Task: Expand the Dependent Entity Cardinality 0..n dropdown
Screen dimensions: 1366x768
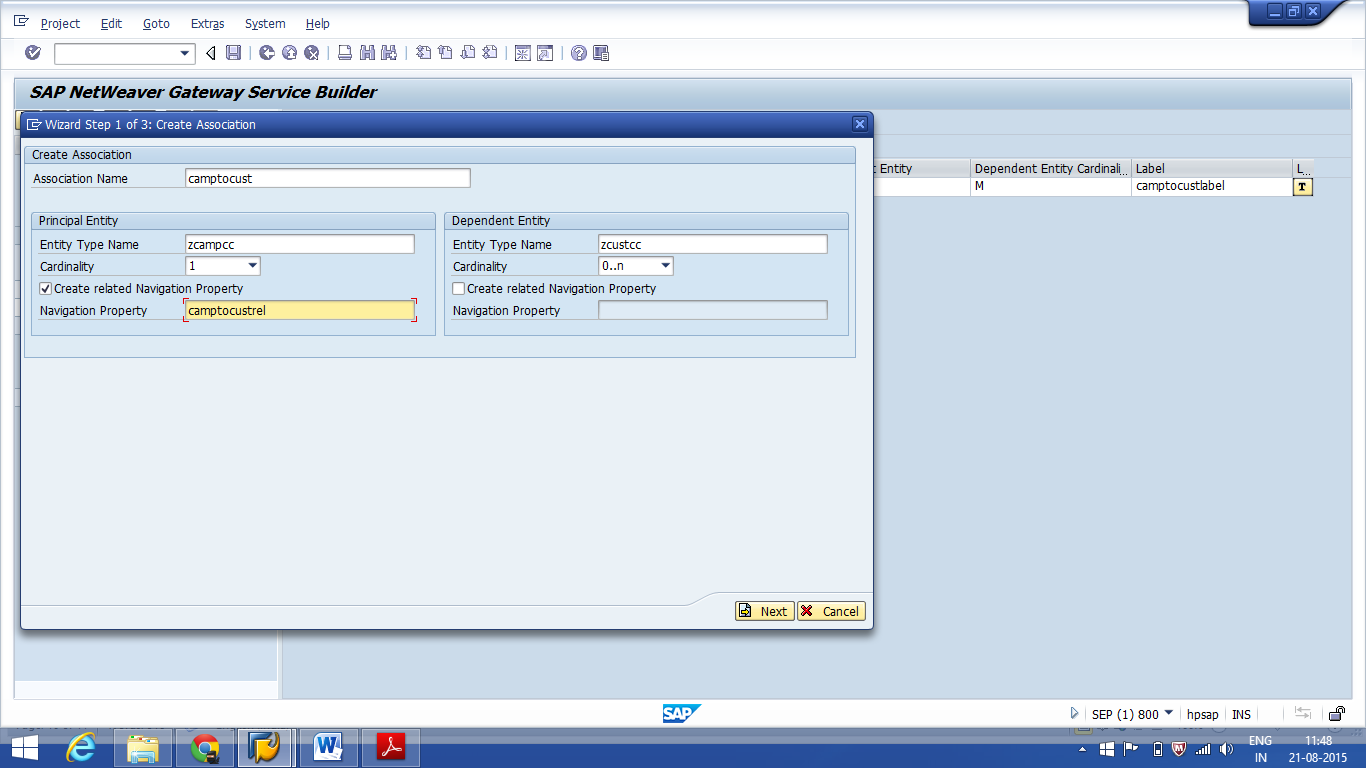Action: tap(666, 266)
